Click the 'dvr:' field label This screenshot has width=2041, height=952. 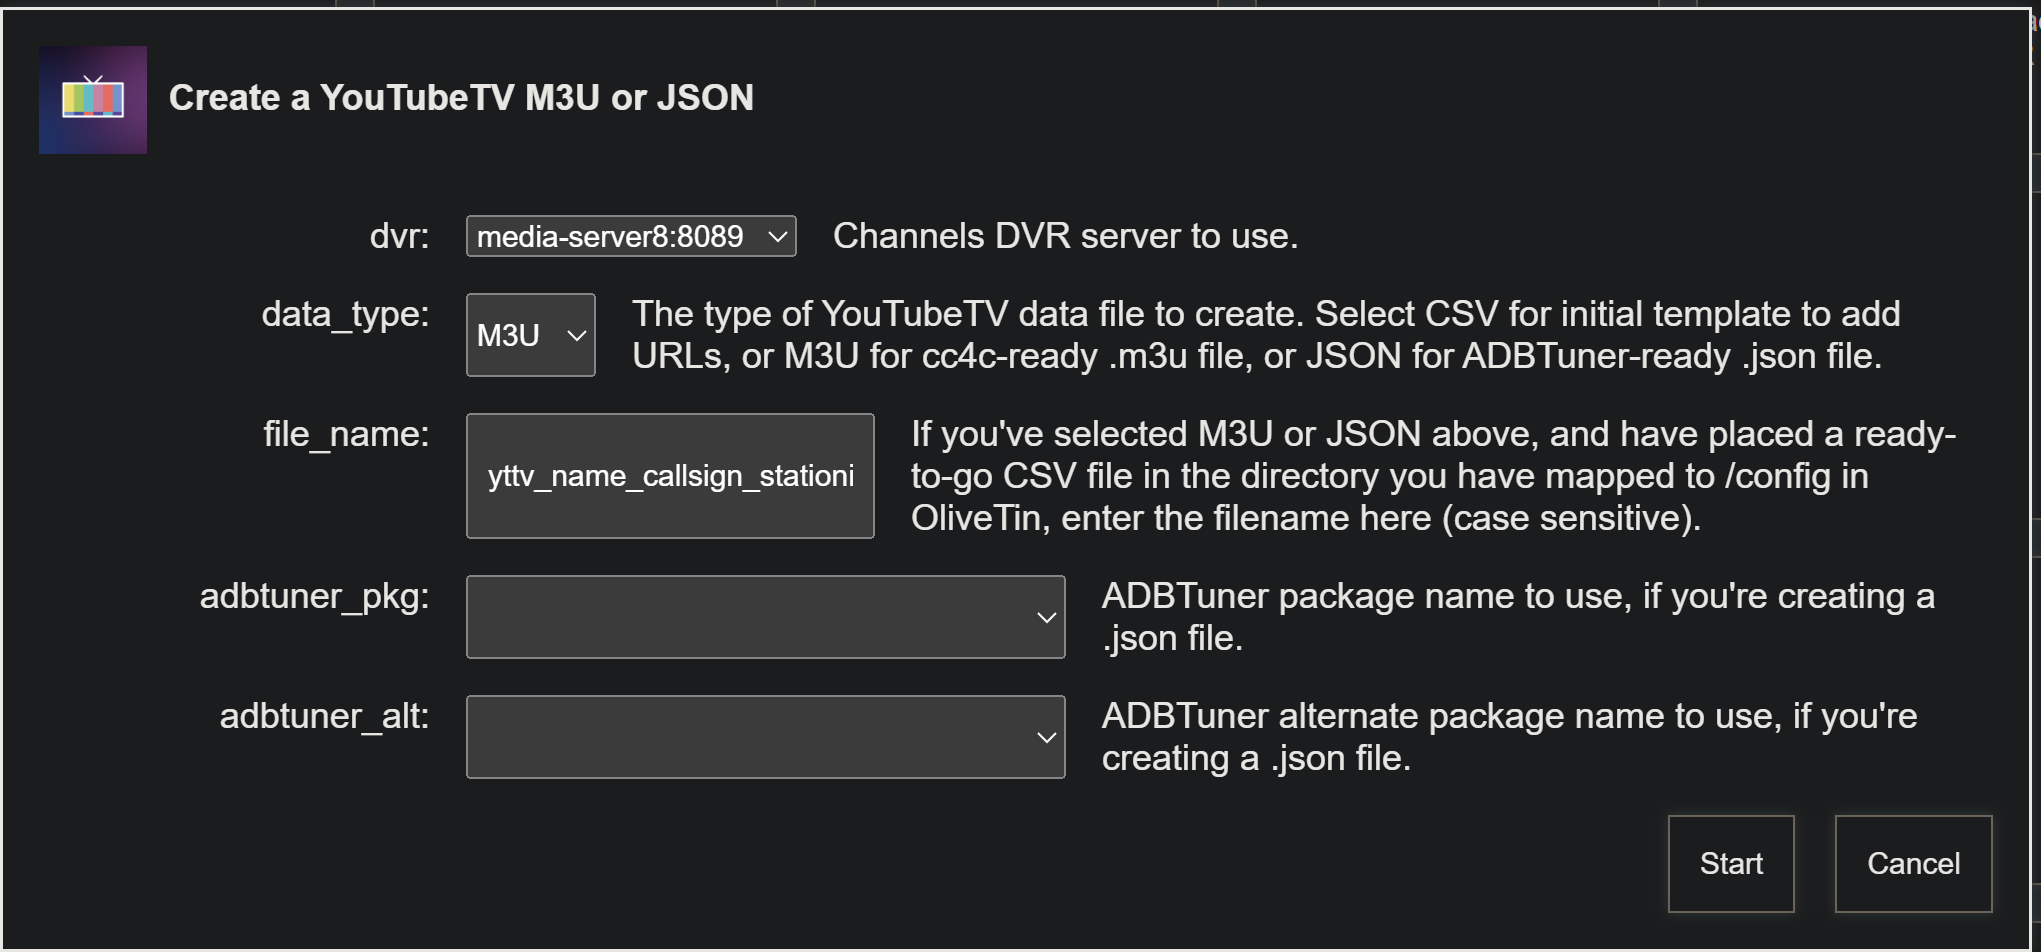399,236
